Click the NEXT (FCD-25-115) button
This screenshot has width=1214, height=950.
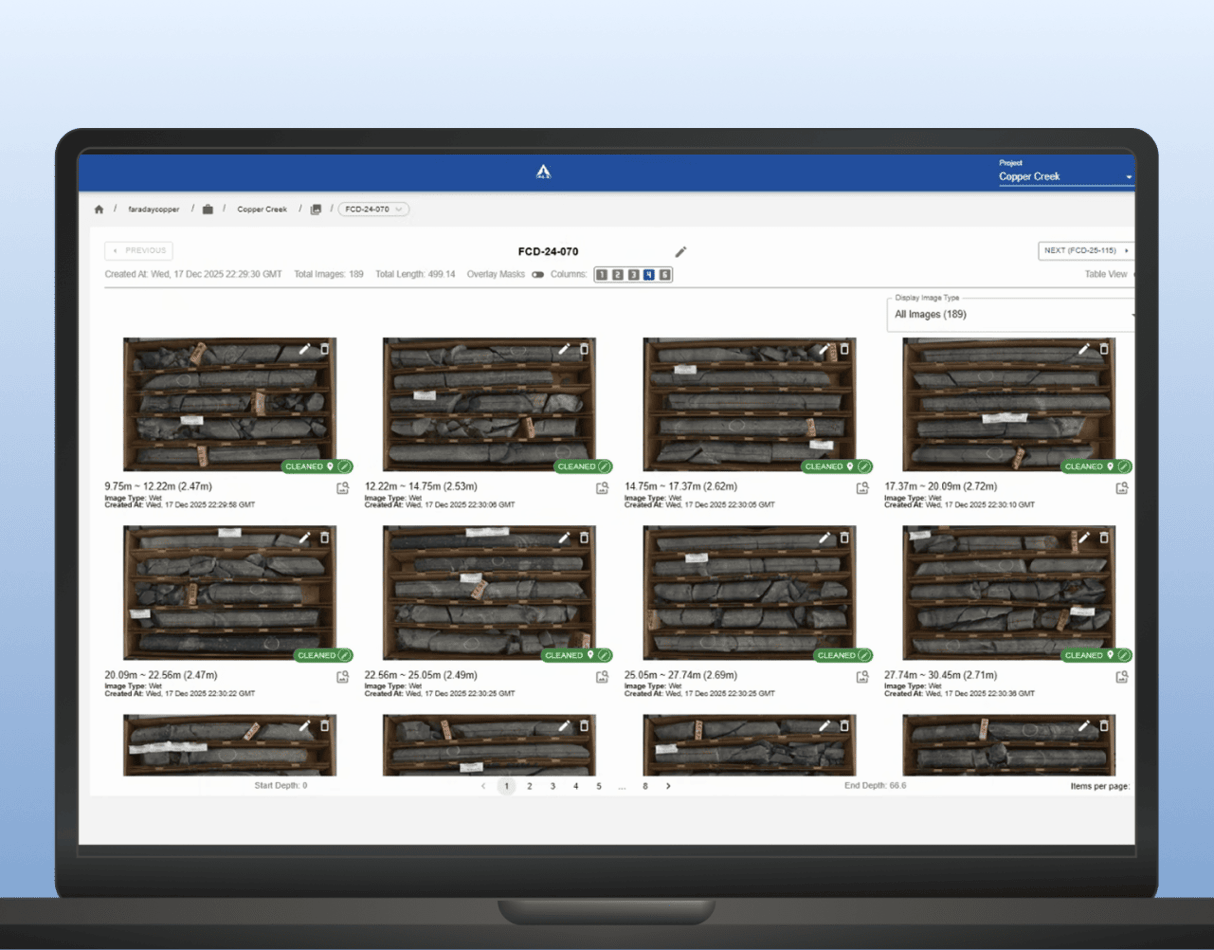tap(1087, 251)
